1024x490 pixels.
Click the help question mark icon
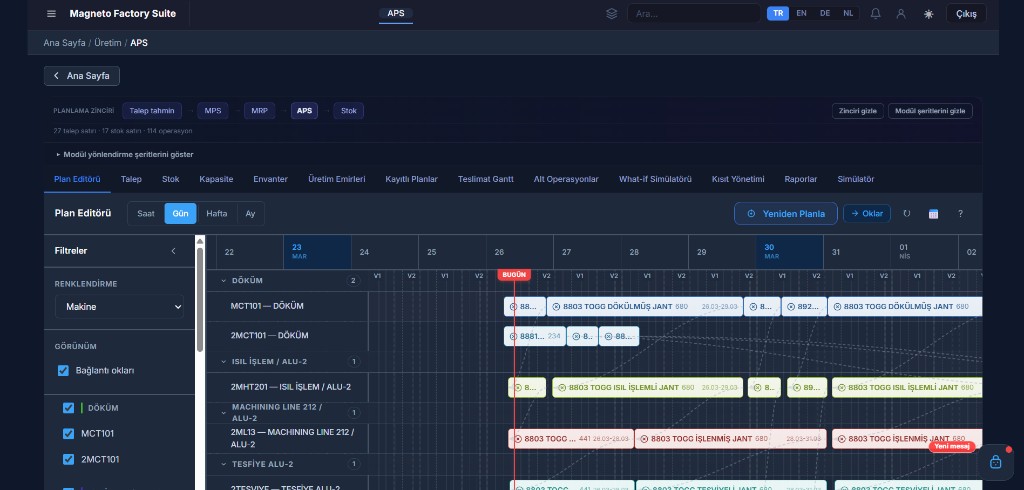point(960,213)
